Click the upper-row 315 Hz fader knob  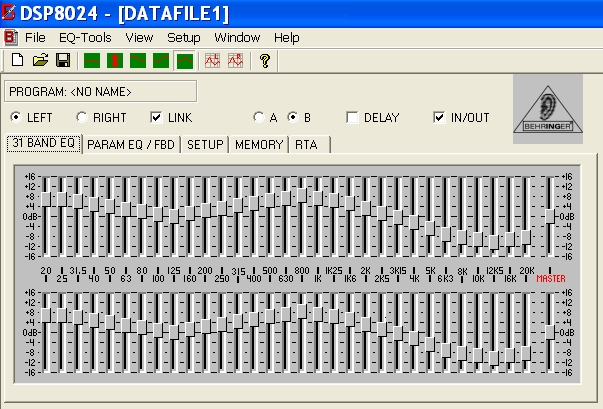pos(238,205)
